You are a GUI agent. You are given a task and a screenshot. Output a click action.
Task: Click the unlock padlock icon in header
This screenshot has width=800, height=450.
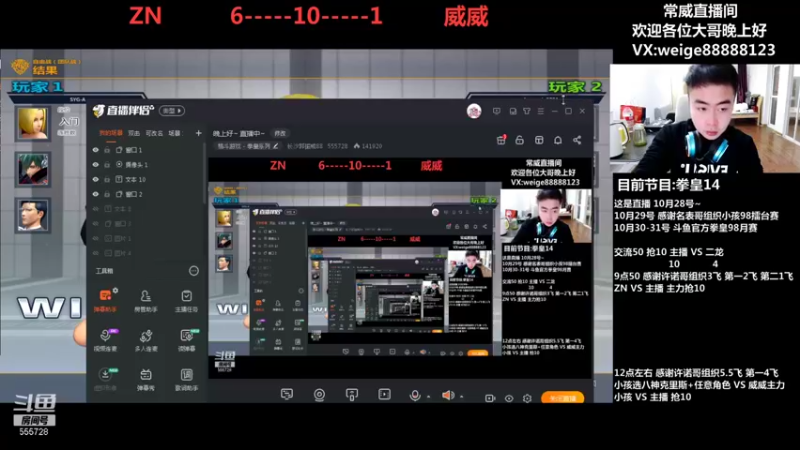(x=519, y=140)
